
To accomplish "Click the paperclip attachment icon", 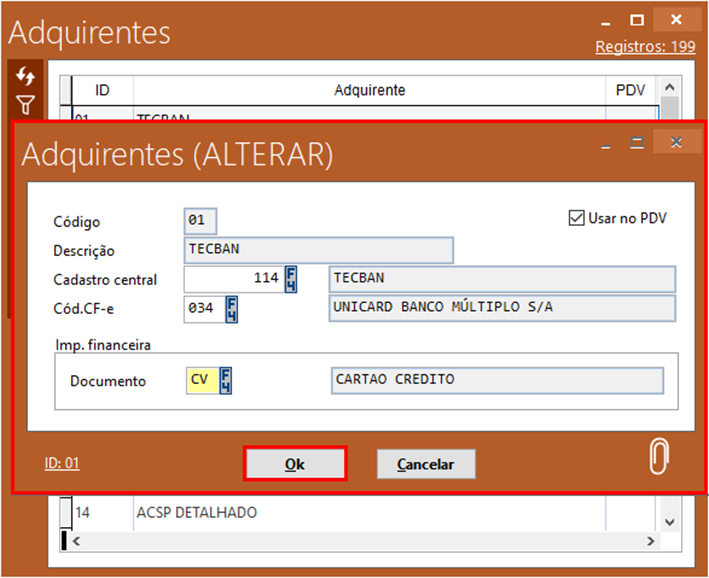I will [x=658, y=457].
